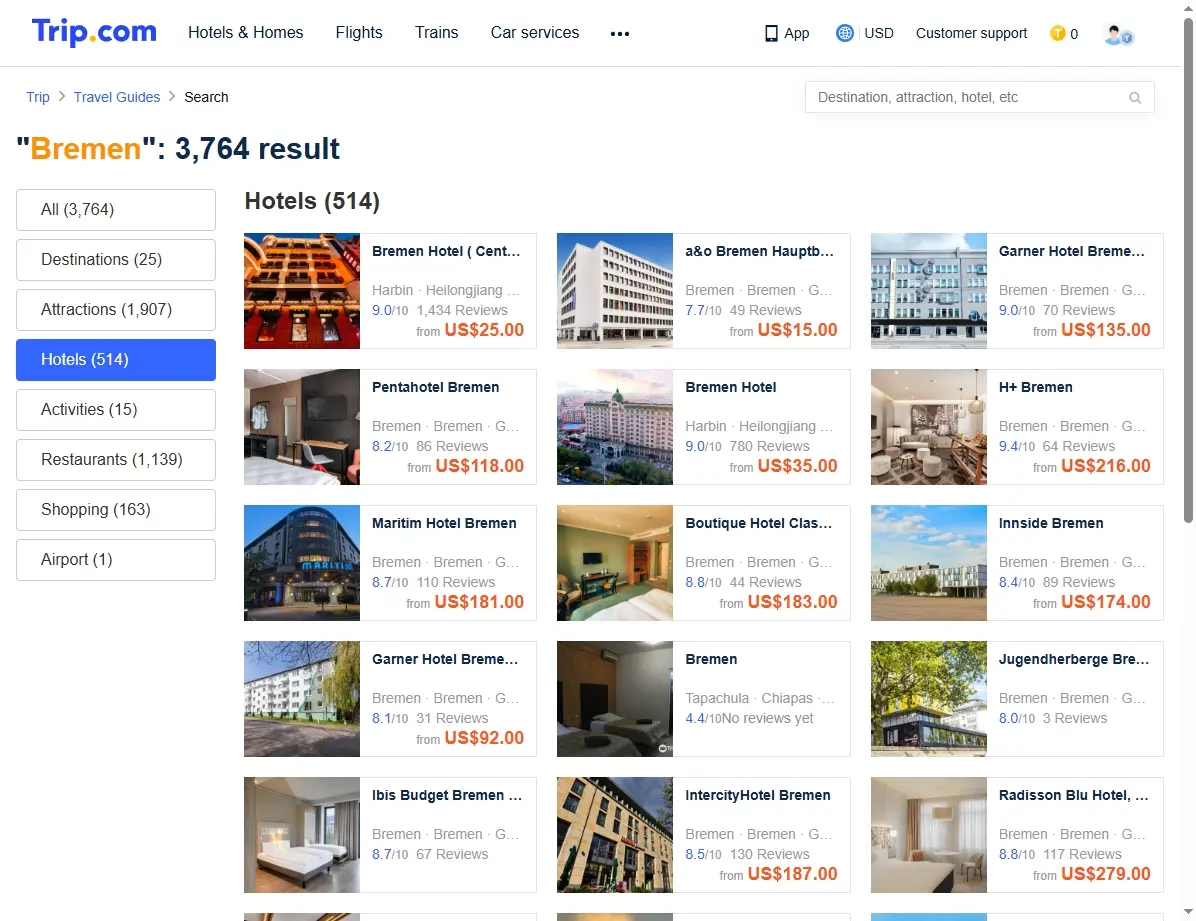Filter by Airport (1)

[116, 559]
